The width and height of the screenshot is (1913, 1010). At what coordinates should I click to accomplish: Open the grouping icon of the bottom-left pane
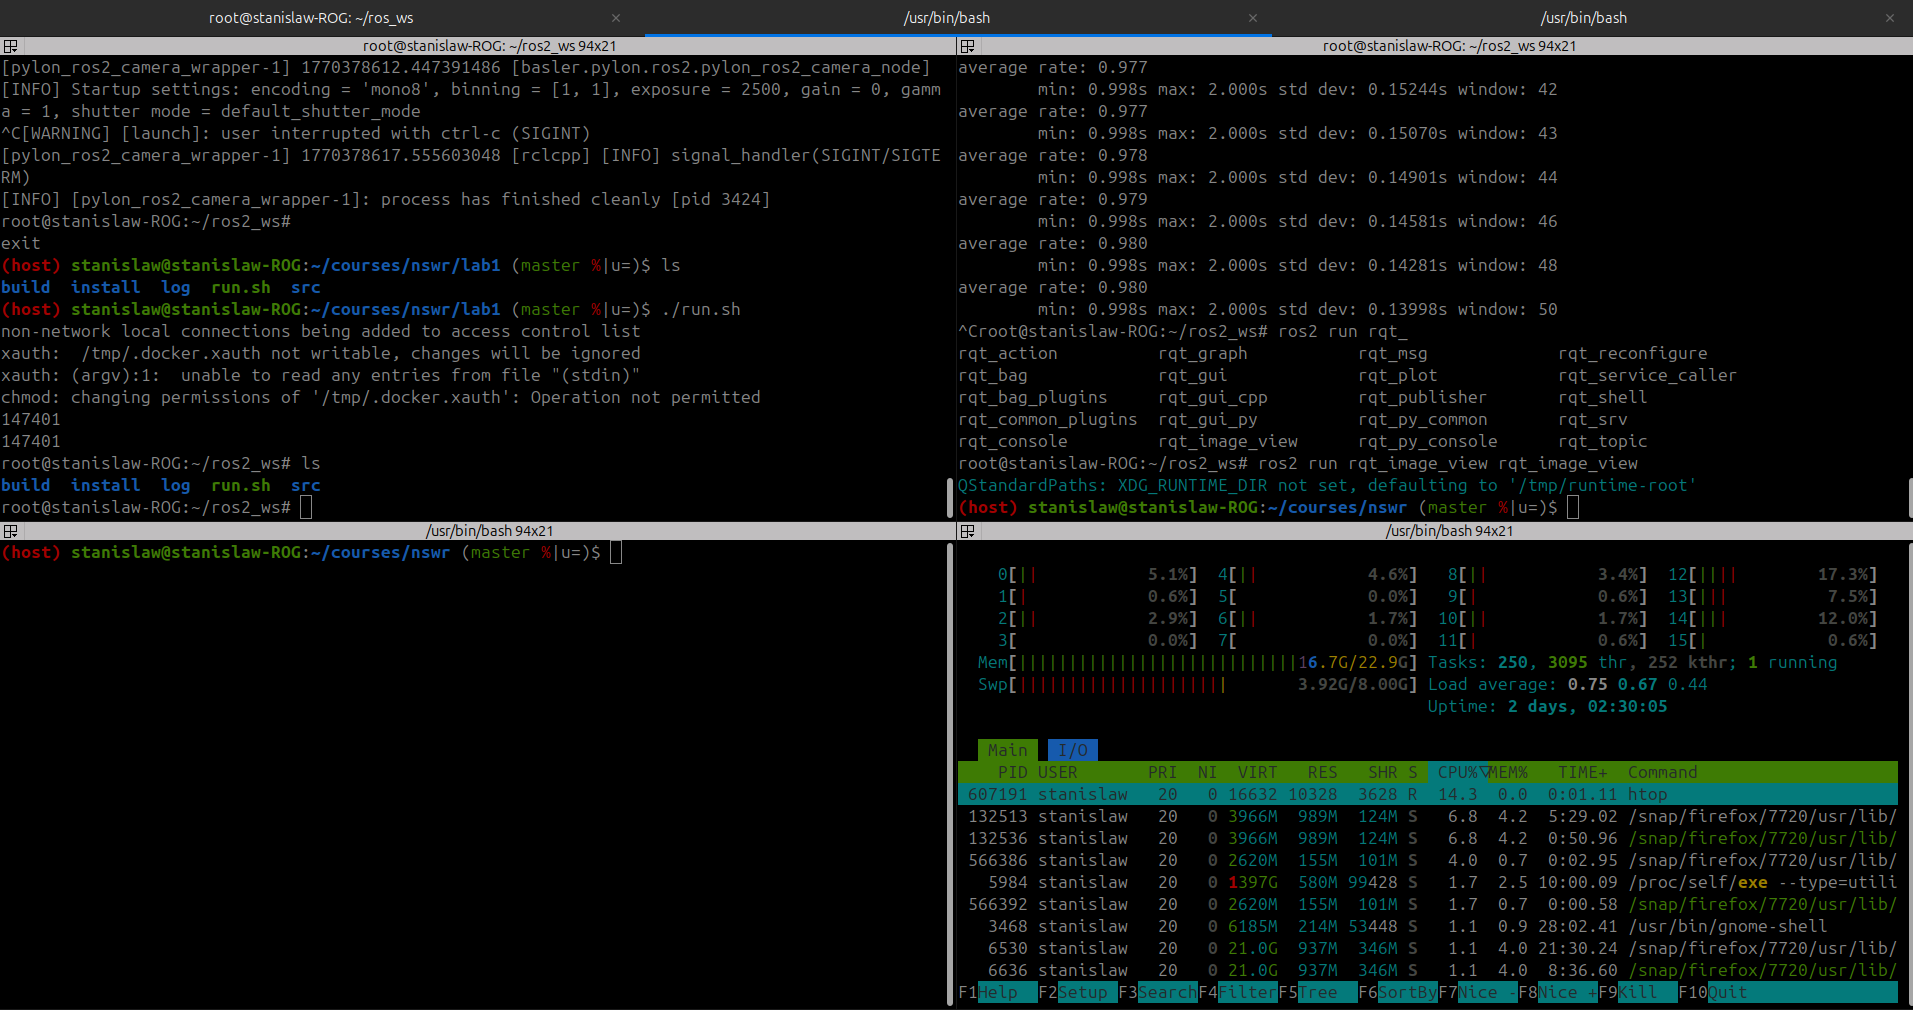coord(10,531)
